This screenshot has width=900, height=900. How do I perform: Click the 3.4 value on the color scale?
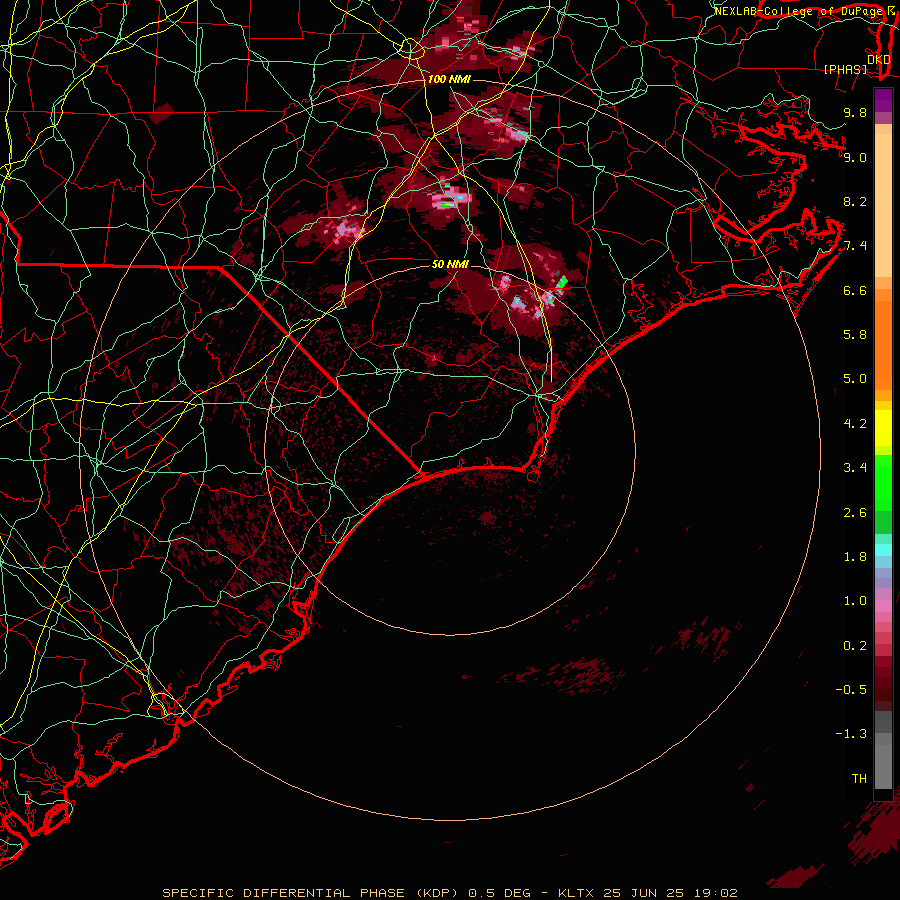point(855,468)
